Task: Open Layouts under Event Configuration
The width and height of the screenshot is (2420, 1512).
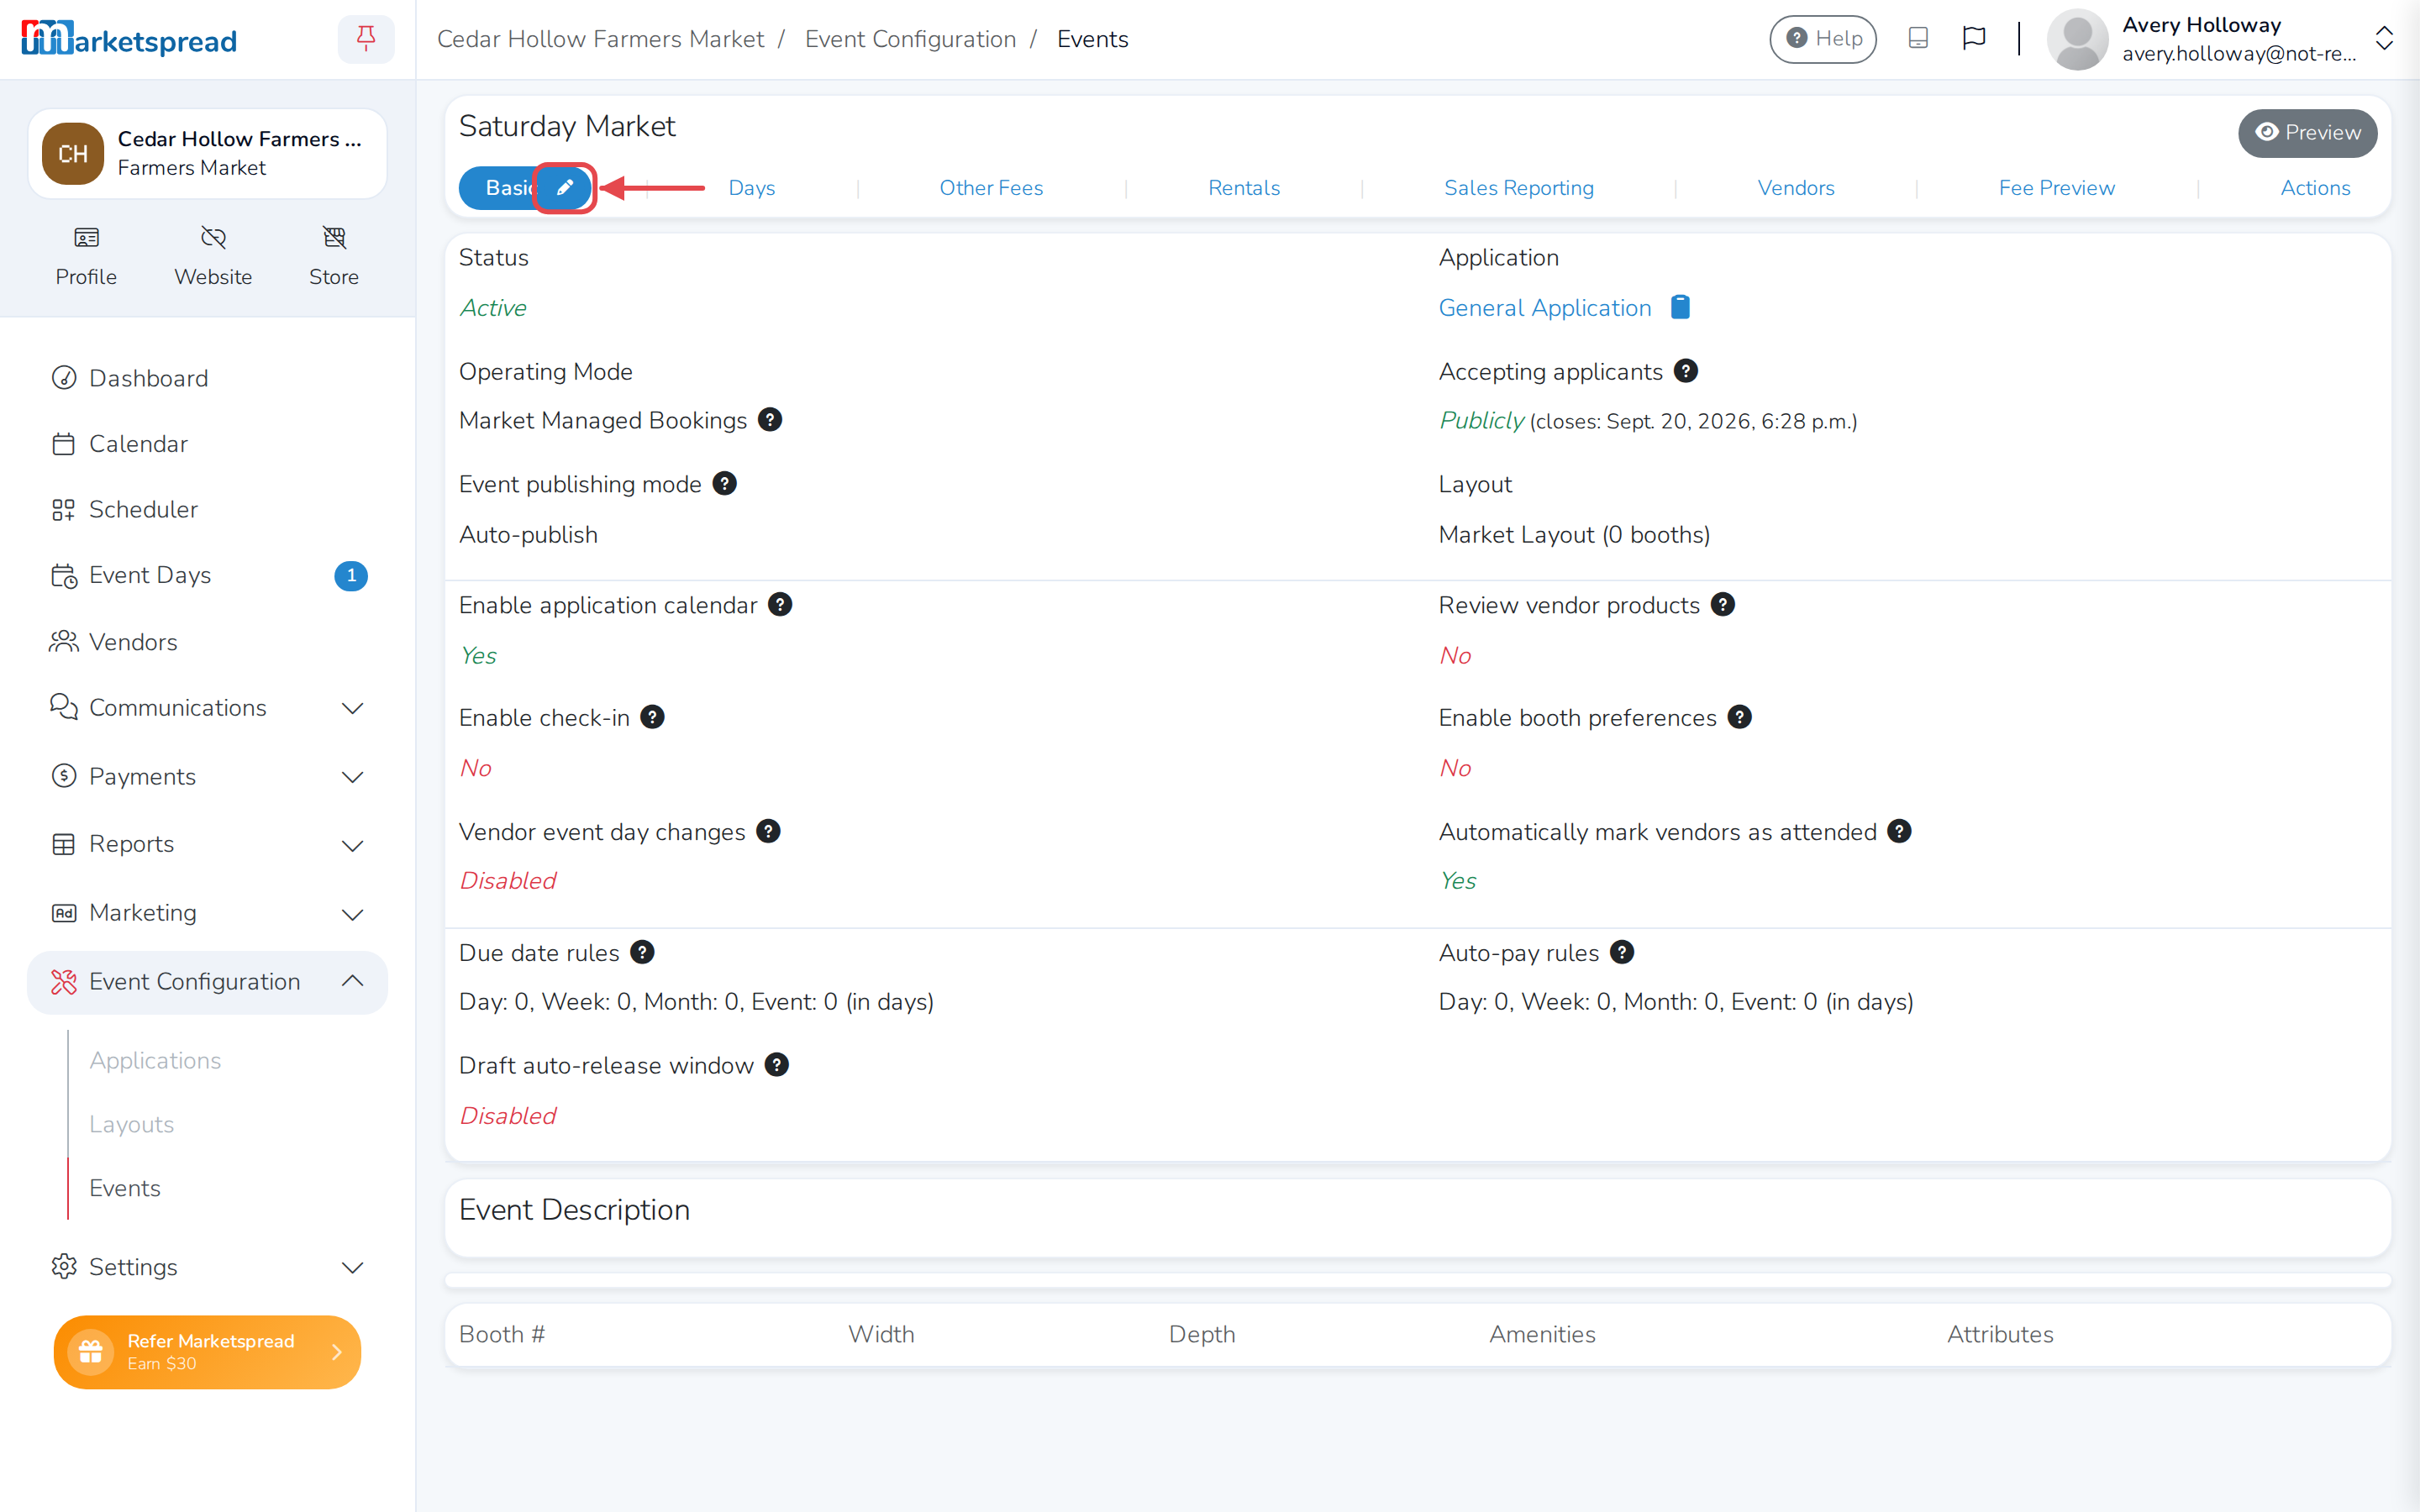Action: pyautogui.click(x=131, y=1124)
